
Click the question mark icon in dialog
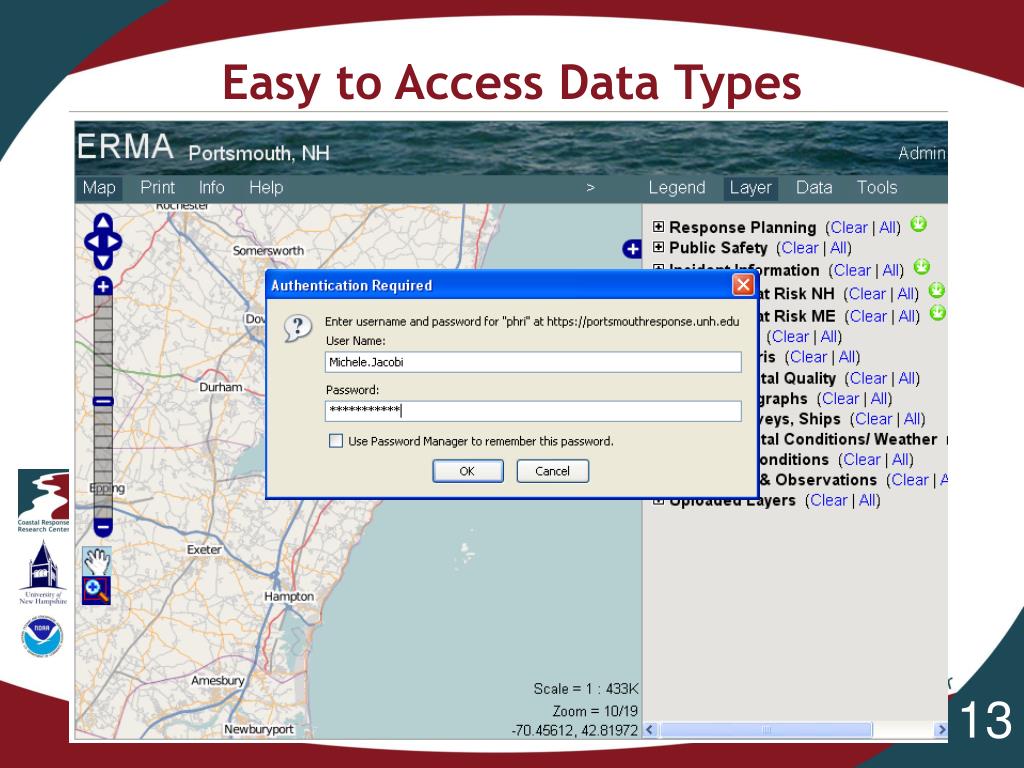click(x=297, y=328)
